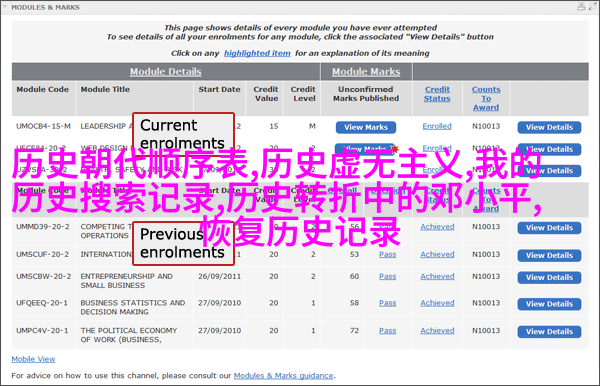
Task: Click overall mark 53 for UMSCUF-20-2
Action: point(354,254)
